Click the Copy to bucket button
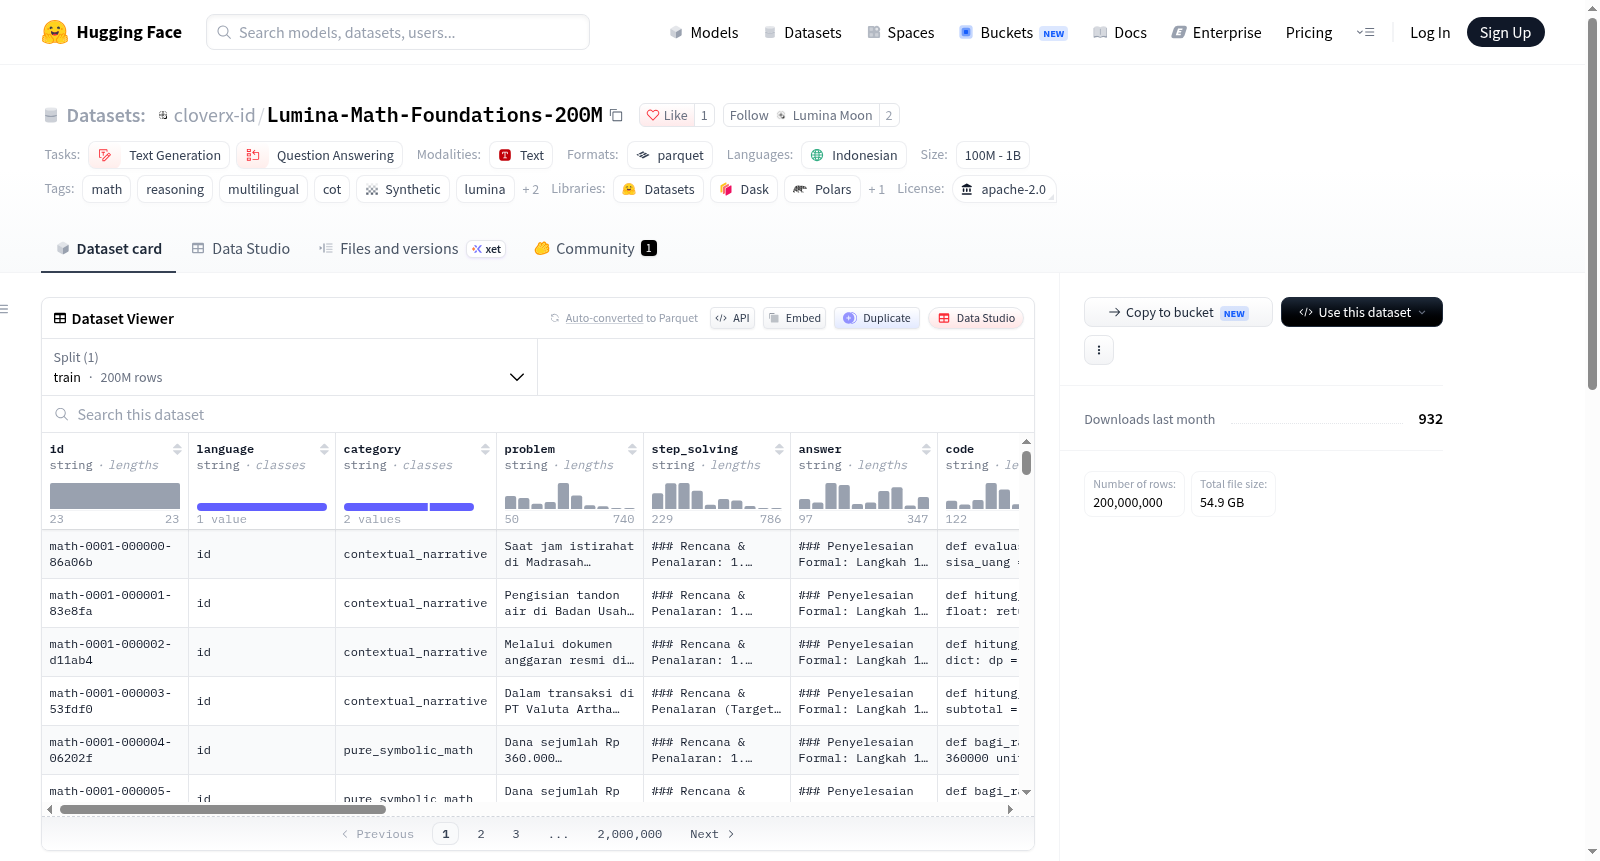1600x861 pixels. 1178,312
